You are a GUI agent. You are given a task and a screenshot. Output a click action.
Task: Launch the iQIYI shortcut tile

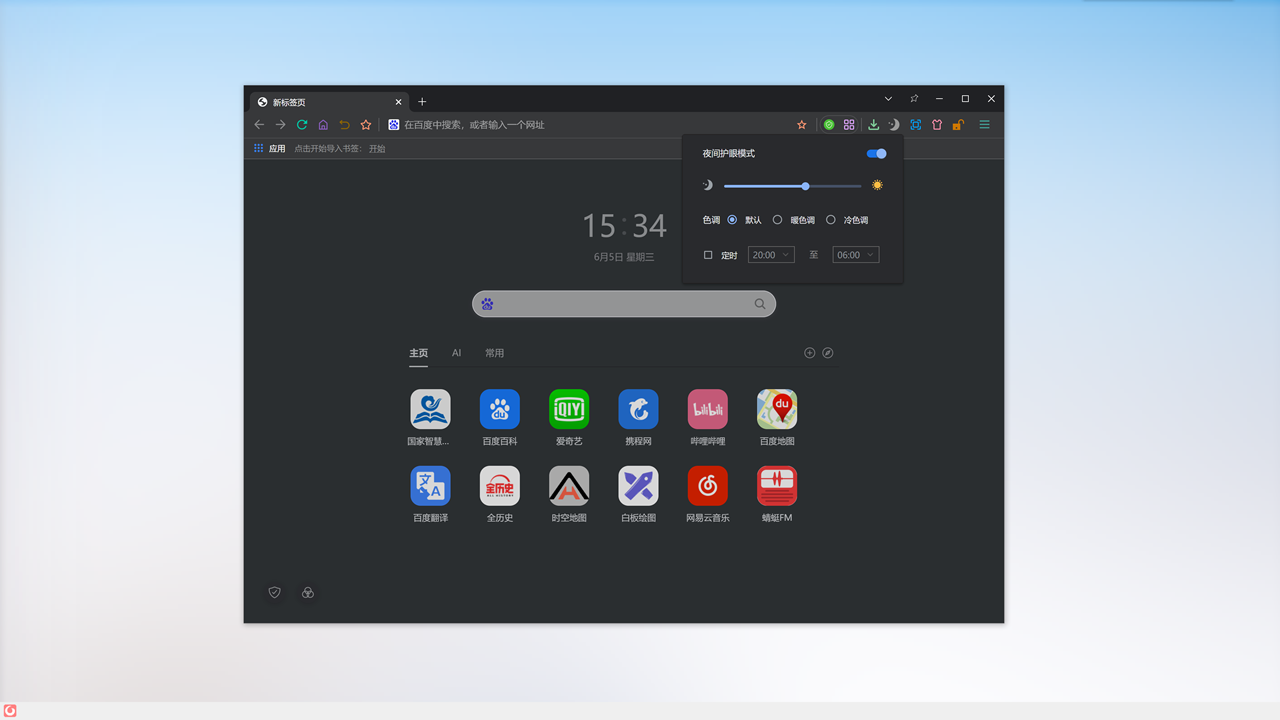pyautogui.click(x=569, y=409)
